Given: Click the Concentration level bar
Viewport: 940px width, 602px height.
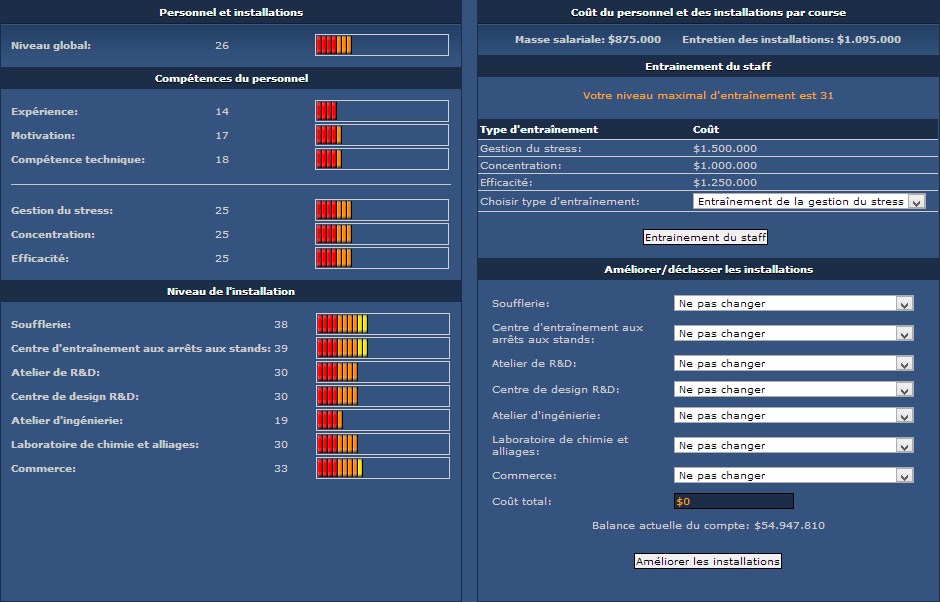Looking at the screenshot, I should point(382,234).
